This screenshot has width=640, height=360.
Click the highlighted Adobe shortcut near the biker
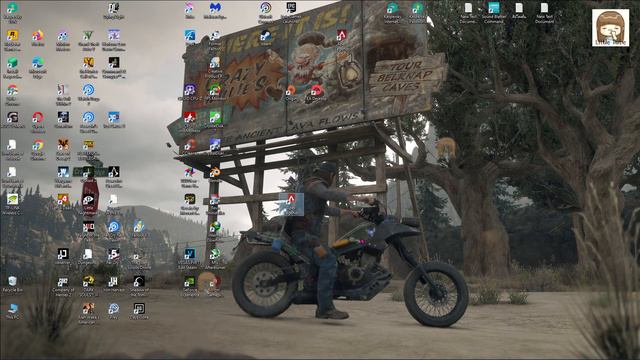pyautogui.click(x=291, y=204)
